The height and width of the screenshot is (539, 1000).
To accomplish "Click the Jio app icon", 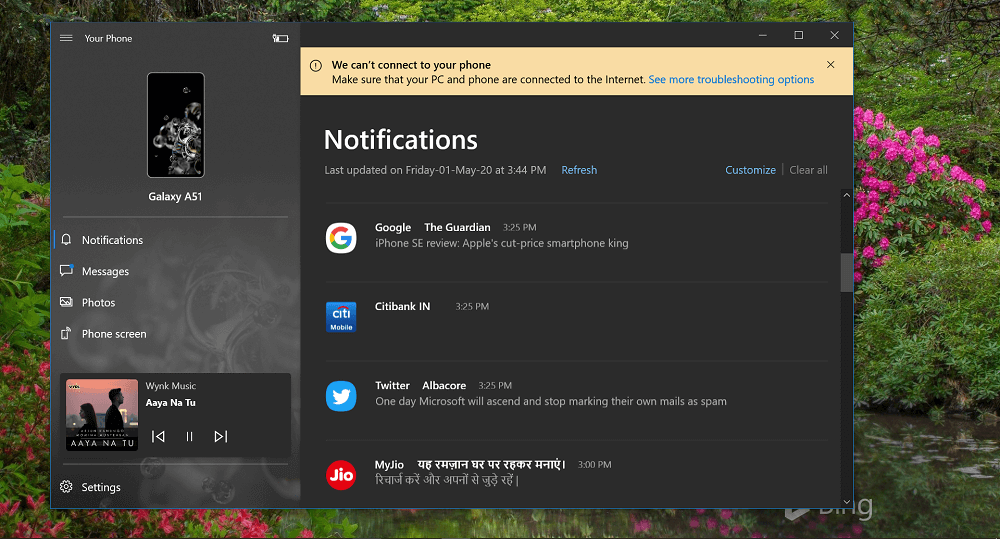I will pos(341,475).
